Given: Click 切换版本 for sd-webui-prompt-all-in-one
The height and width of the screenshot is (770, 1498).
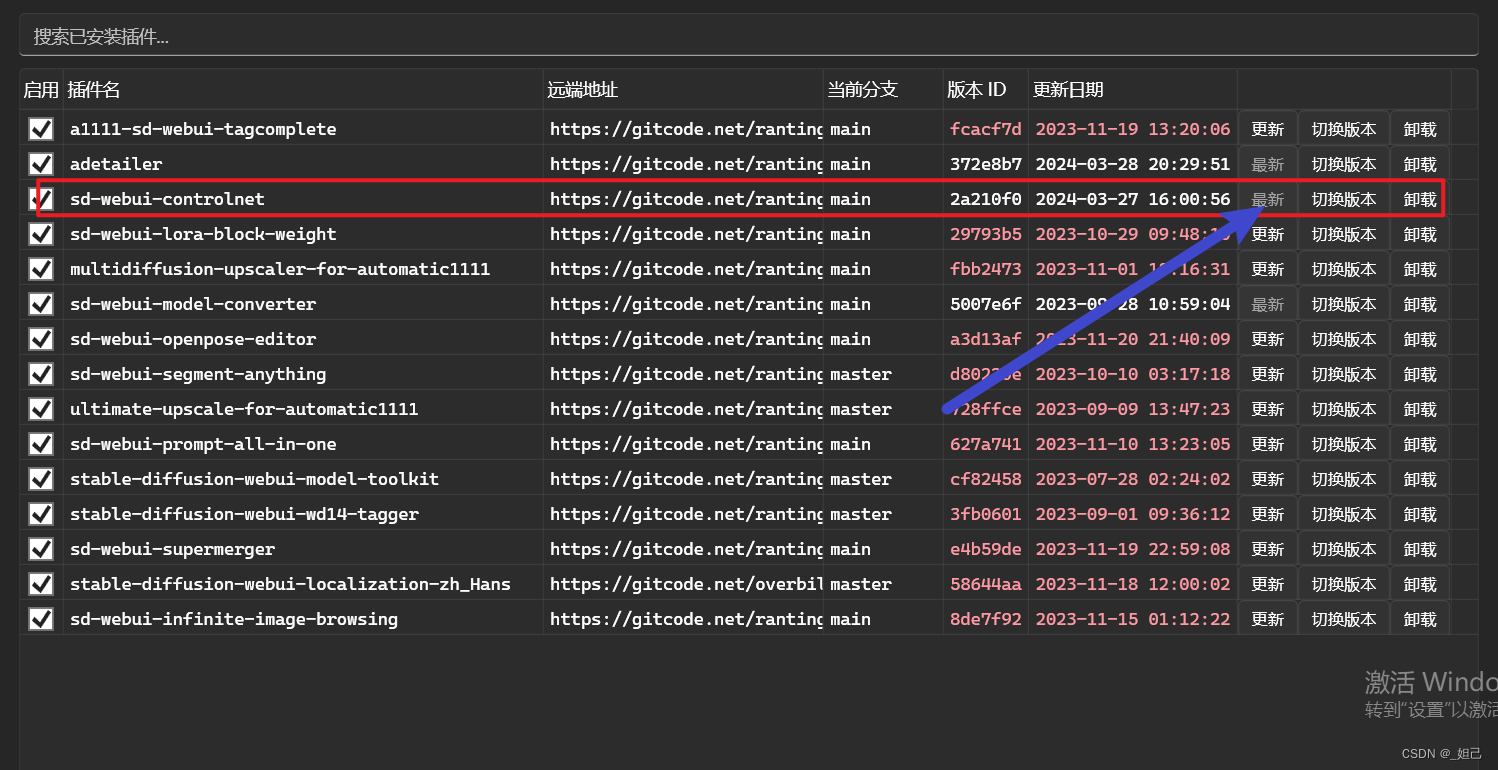Looking at the screenshot, I should (1344, 444).
